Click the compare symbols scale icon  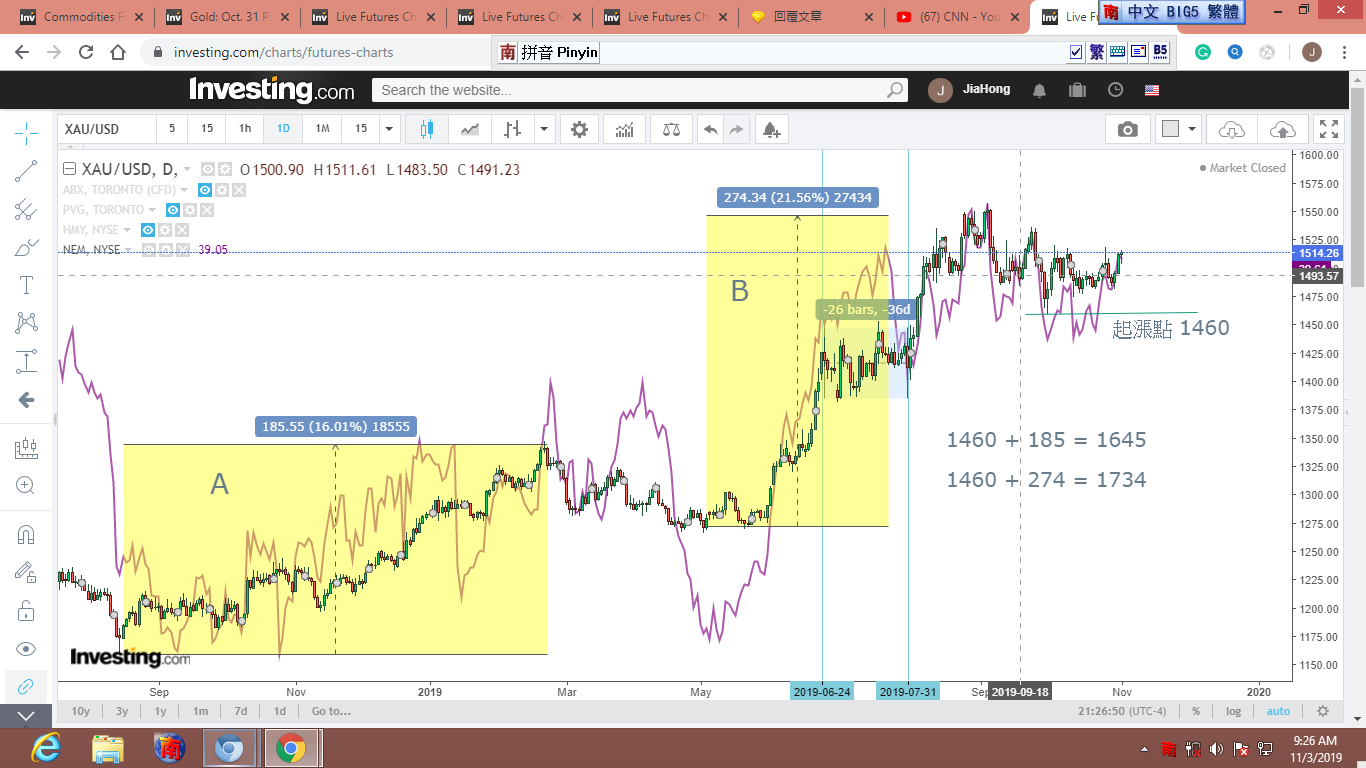click(671, 129)
